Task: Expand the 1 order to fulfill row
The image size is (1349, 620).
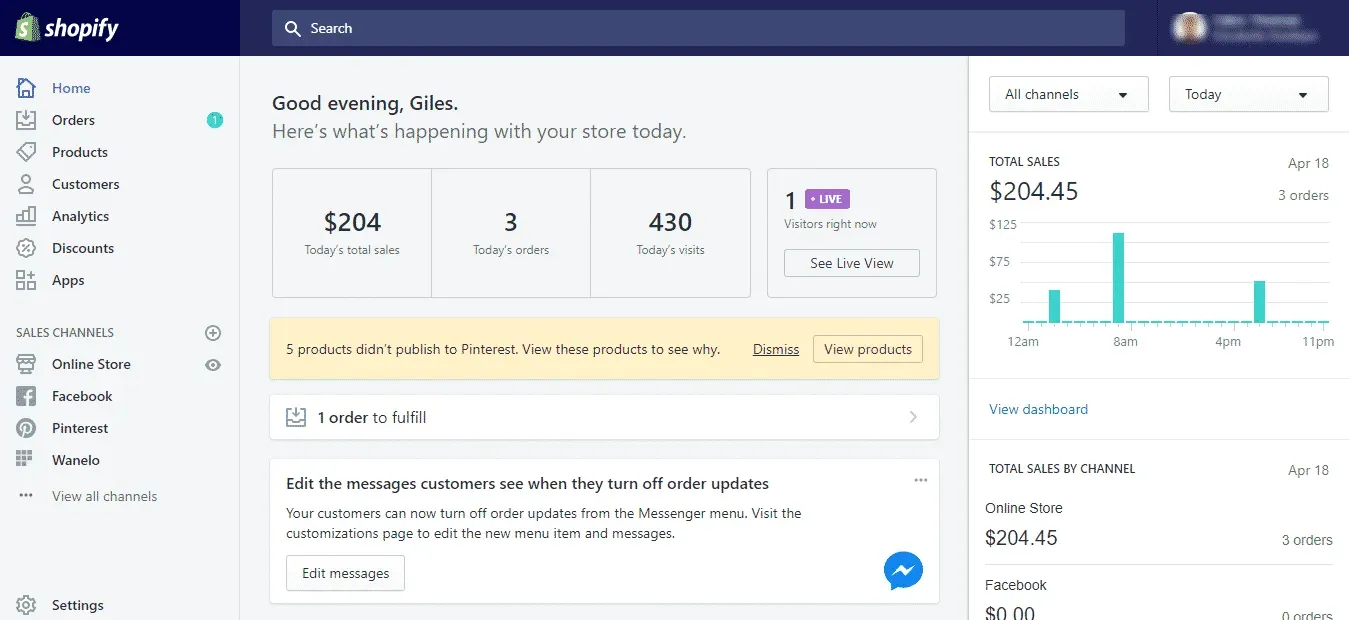Action: pyautogui.click(x=912, y=417)
